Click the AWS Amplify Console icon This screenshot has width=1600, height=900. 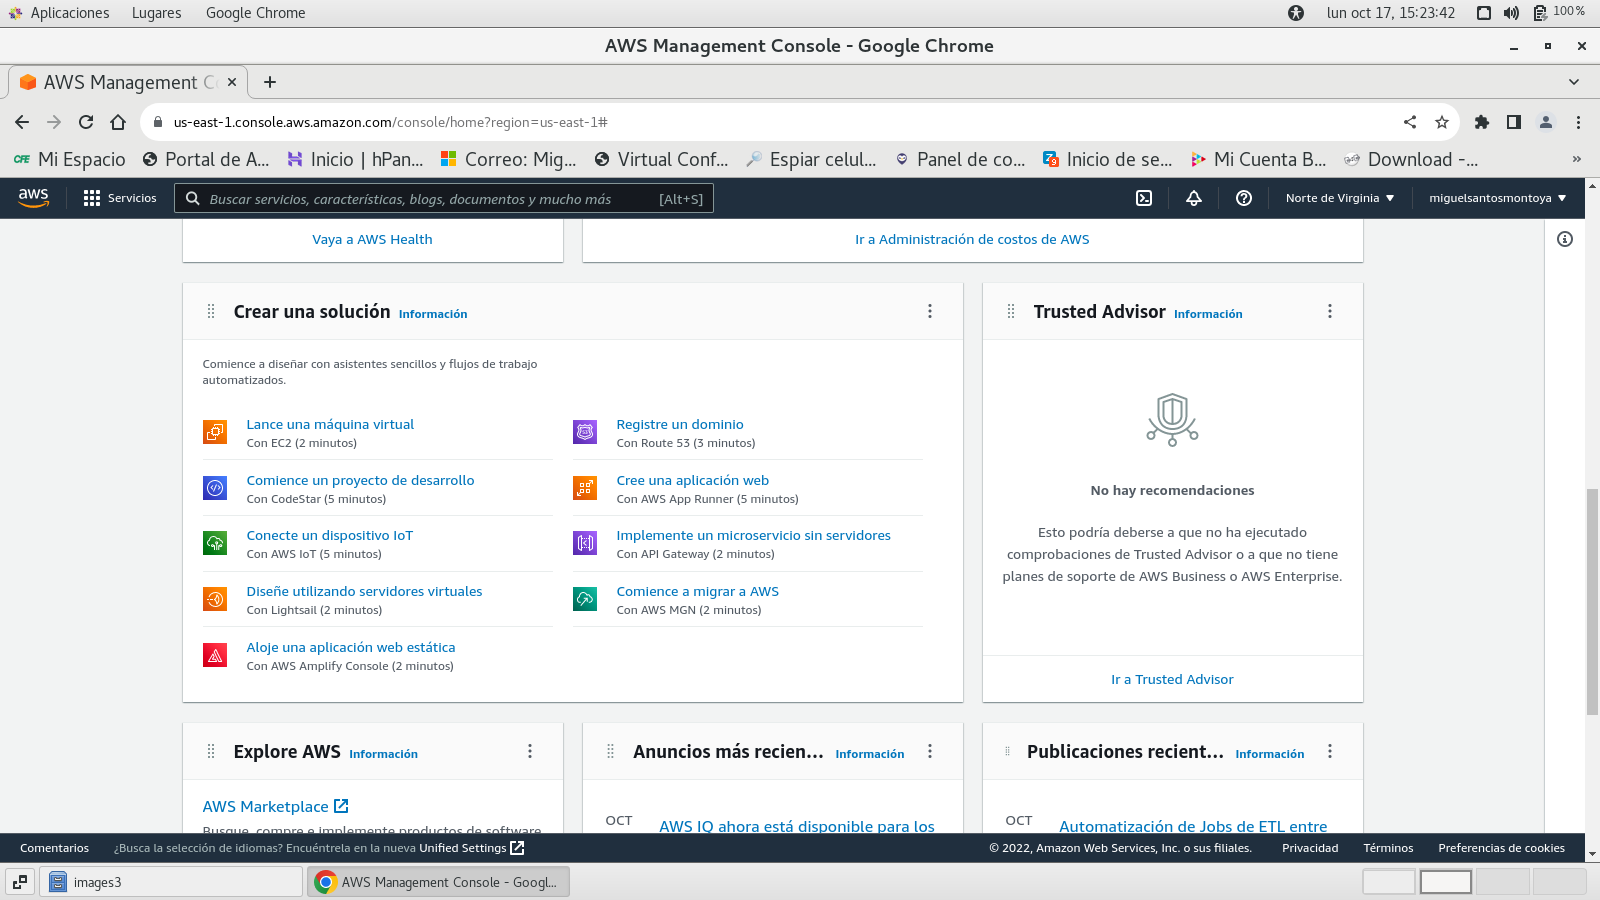coord(215,655)
